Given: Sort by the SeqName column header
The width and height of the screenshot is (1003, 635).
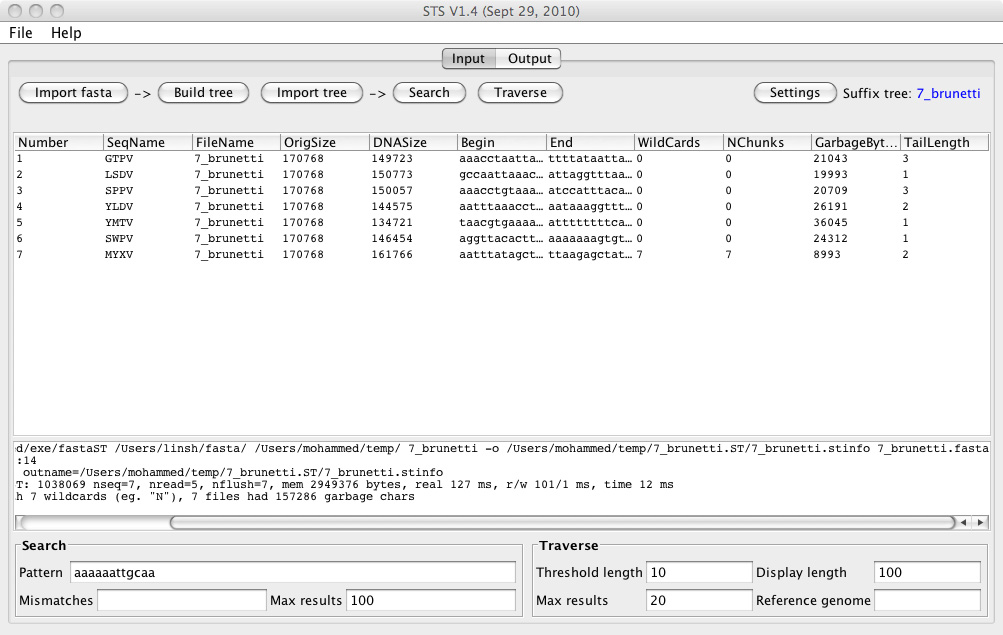Looking at the screenshot, I should coord(148,143).
